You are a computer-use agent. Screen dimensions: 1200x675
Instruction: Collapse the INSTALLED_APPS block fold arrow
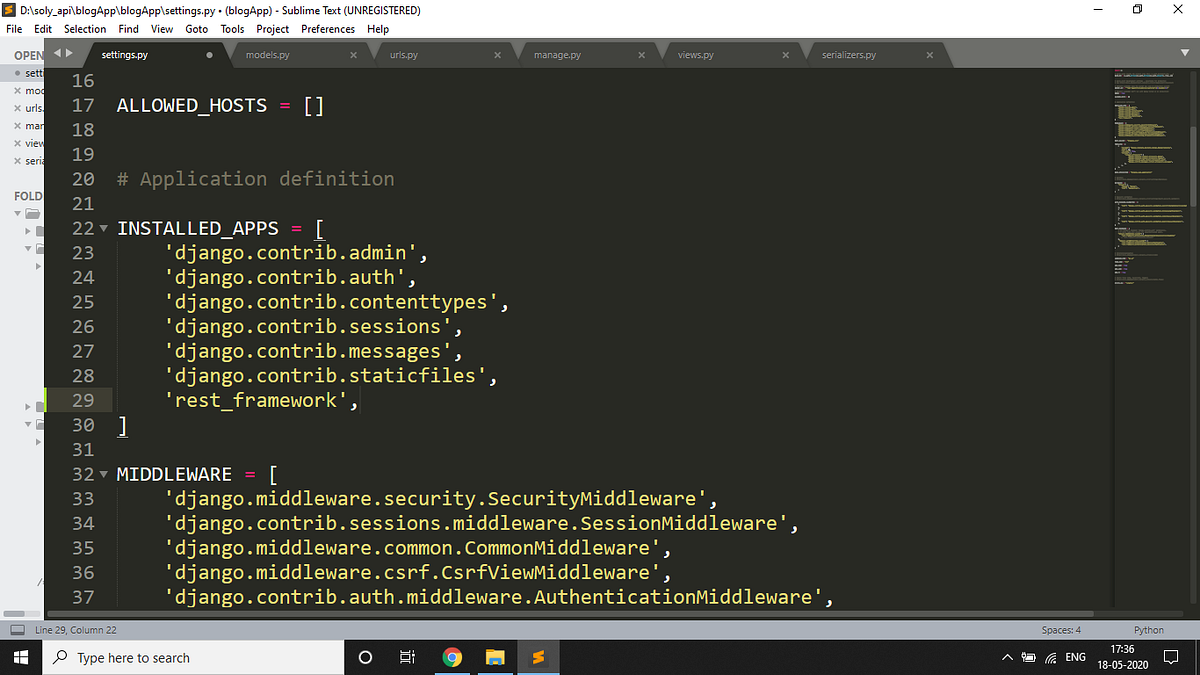105,228
